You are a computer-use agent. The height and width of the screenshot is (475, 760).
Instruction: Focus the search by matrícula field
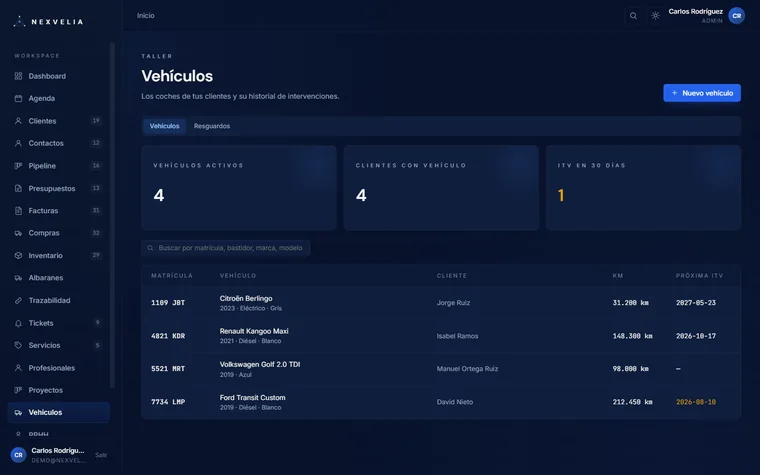click(x=226, y=248)
